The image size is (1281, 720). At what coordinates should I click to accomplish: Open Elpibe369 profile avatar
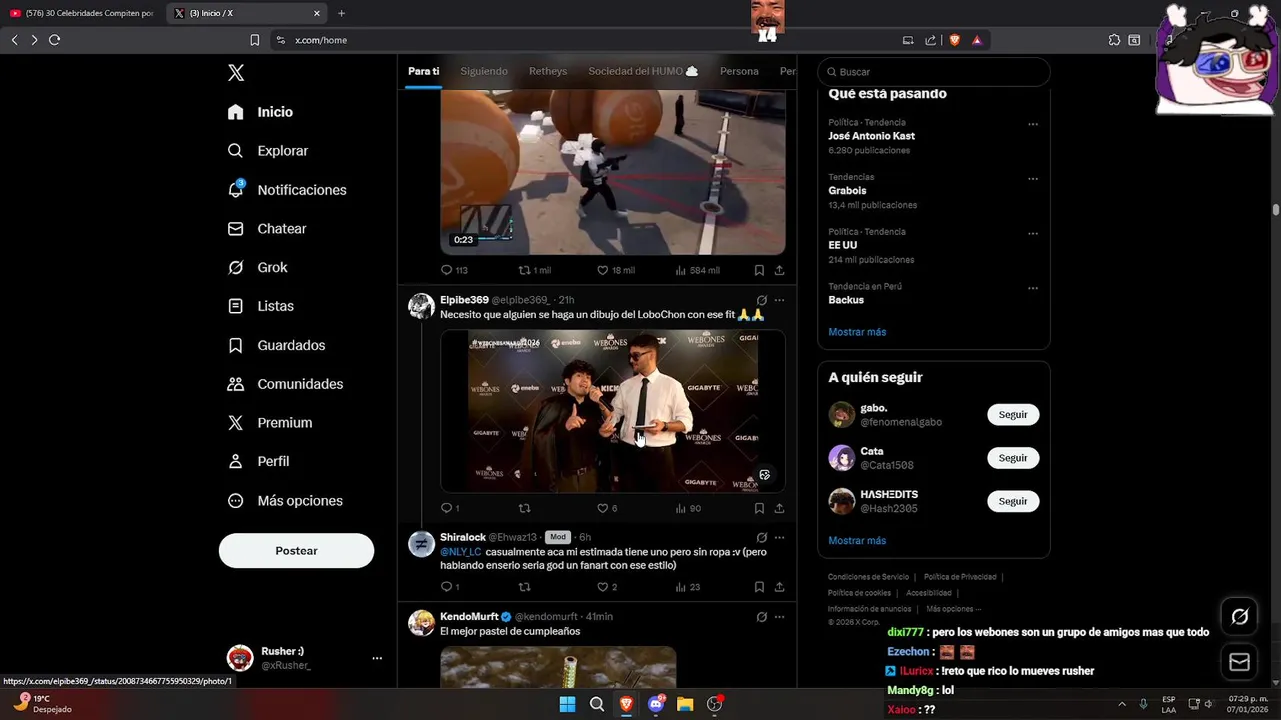(421, 306)
